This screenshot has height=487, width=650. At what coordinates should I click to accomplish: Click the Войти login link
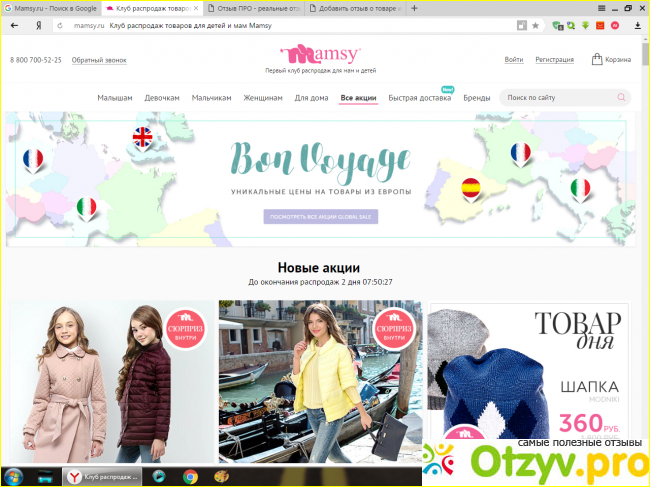pyautogui.click(x=514, y=60)
